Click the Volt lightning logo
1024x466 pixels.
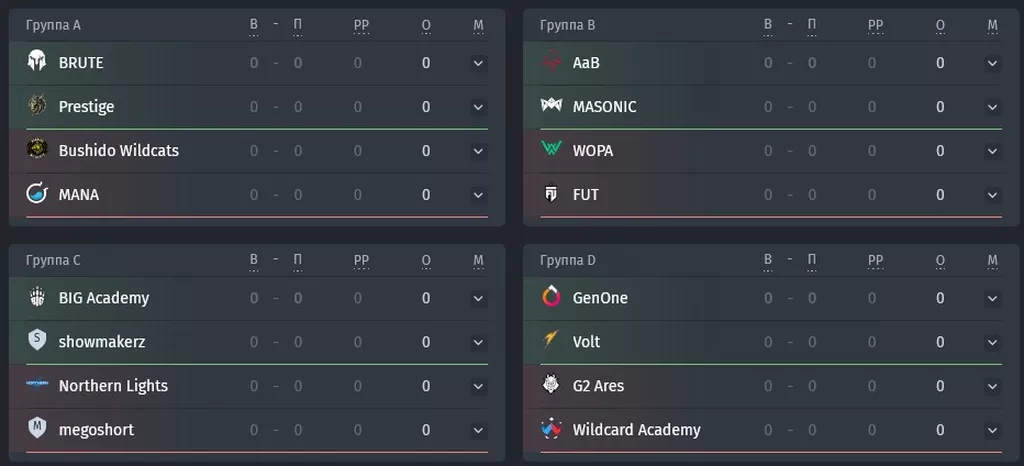pos(551,340)
